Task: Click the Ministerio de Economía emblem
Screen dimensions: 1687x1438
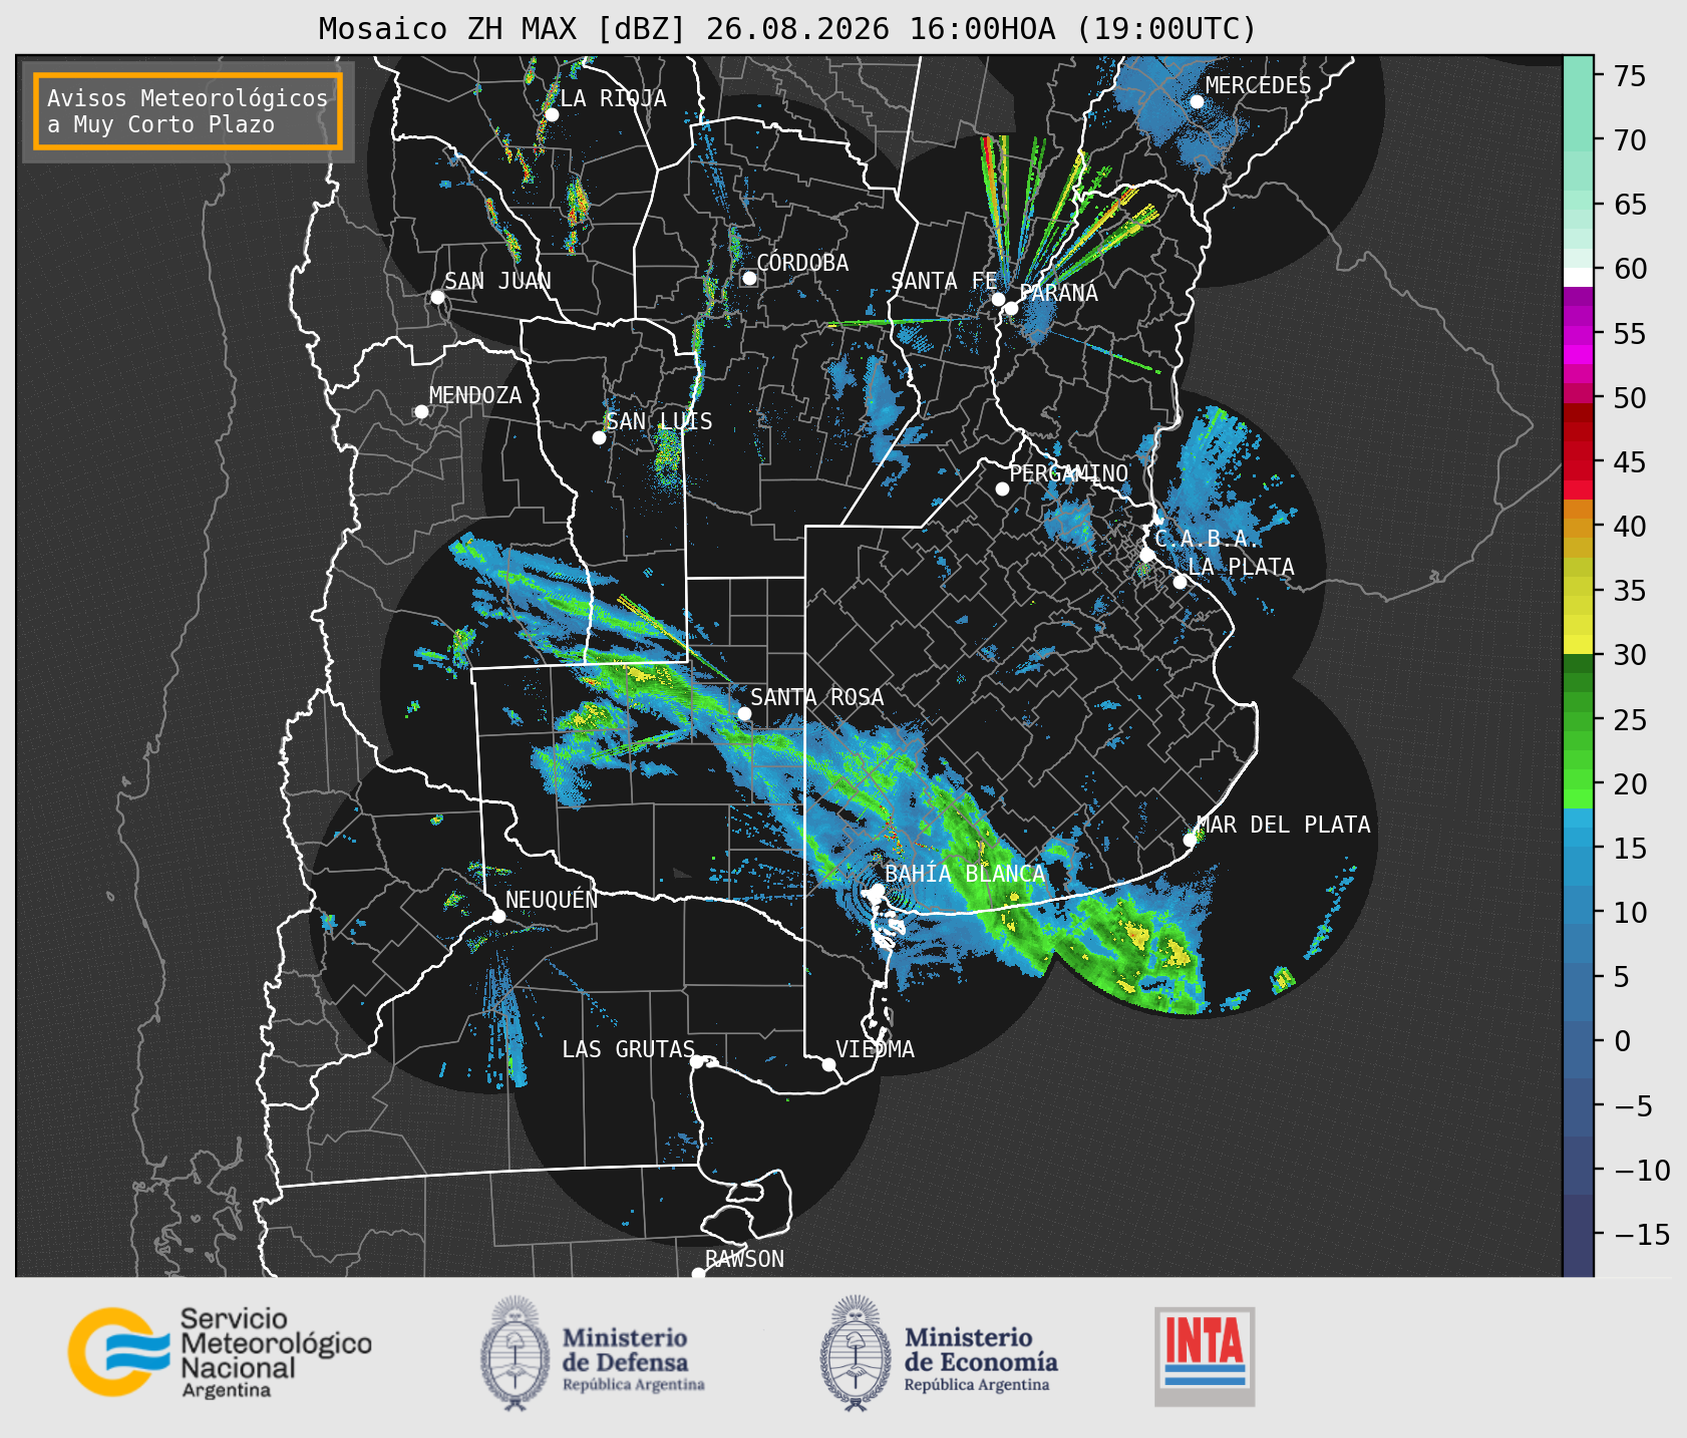Action: (x=855, y=1353)
